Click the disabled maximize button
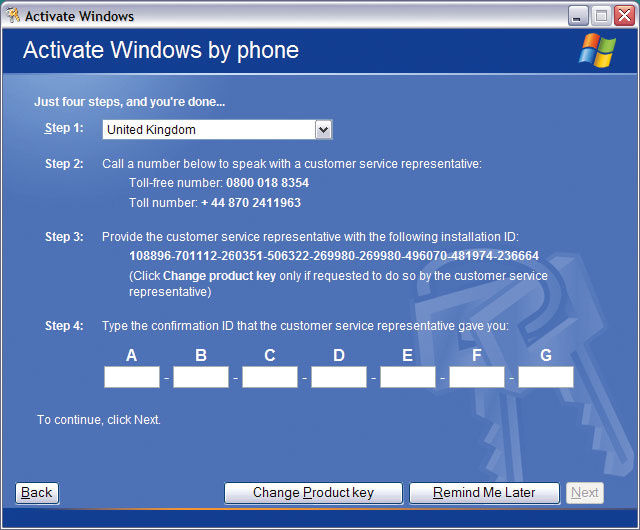 [601, 16]
